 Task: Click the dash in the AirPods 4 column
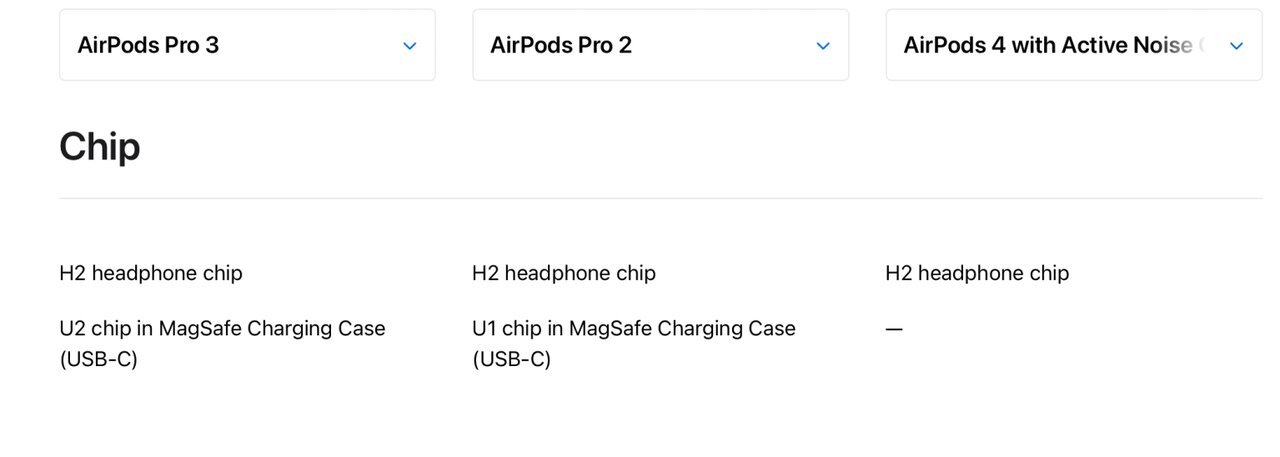click(x=894, y=329)
